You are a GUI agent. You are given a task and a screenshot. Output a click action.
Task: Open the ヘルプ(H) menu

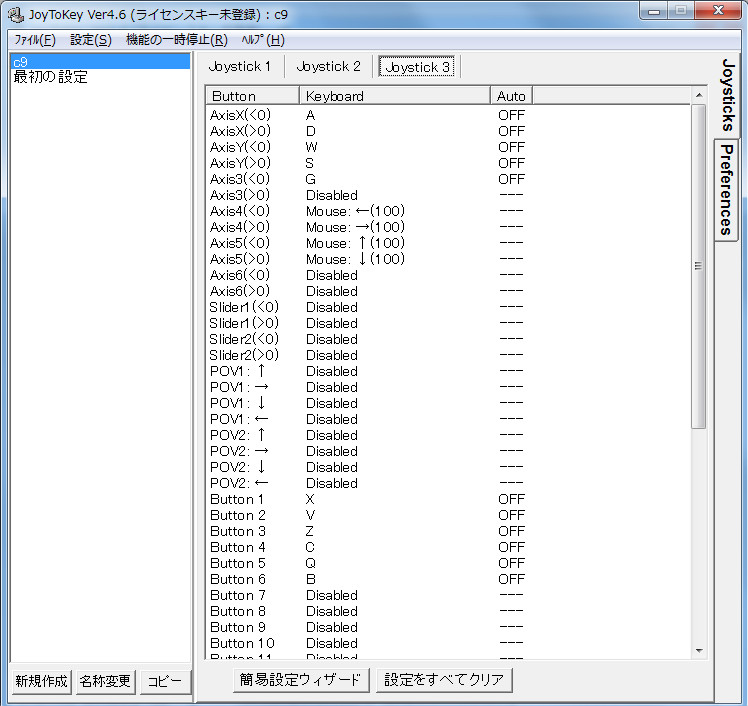click(263, 40)
